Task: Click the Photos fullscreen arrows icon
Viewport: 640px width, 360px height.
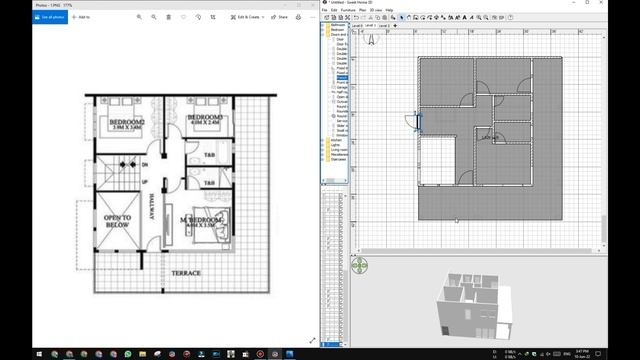Action: tap(312, 340)
